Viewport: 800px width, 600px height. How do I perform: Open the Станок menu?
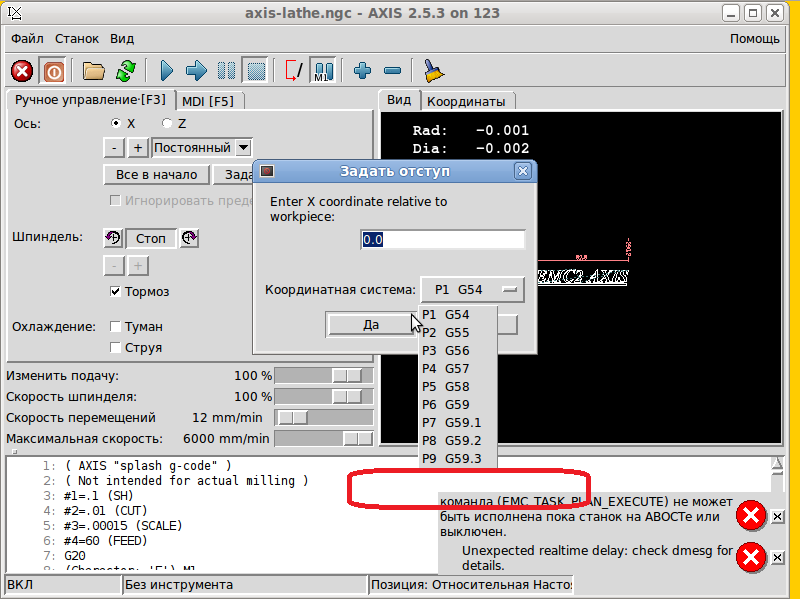77,39
